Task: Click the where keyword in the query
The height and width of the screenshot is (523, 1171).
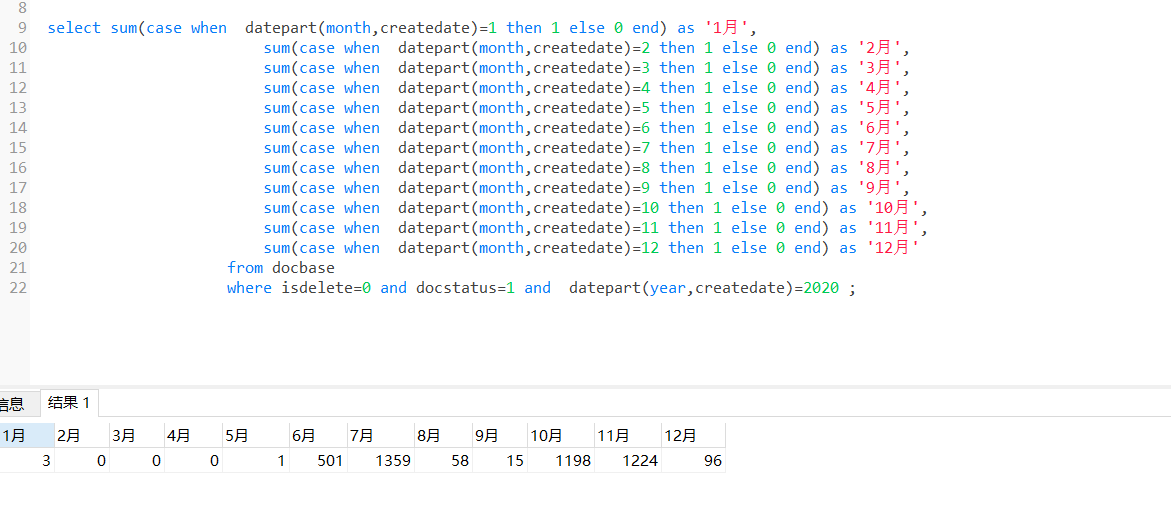Action: (x=249, y=288)
